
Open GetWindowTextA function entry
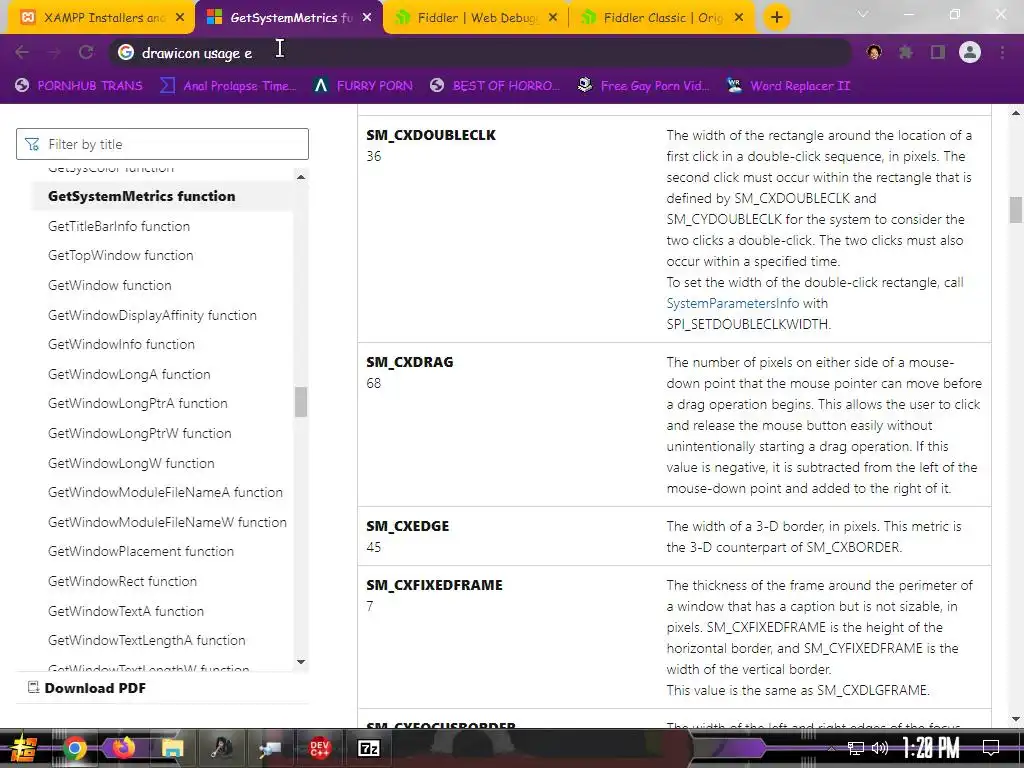[x=126, y=611]
